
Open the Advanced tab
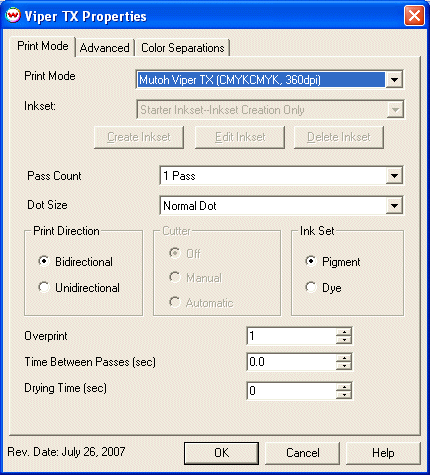105,48
